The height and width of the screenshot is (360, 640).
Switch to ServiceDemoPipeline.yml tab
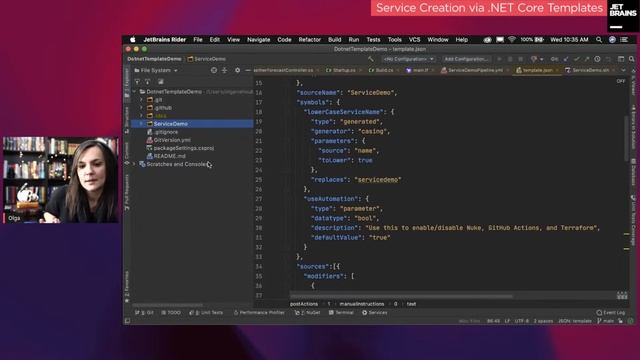[x=475, y=70]
